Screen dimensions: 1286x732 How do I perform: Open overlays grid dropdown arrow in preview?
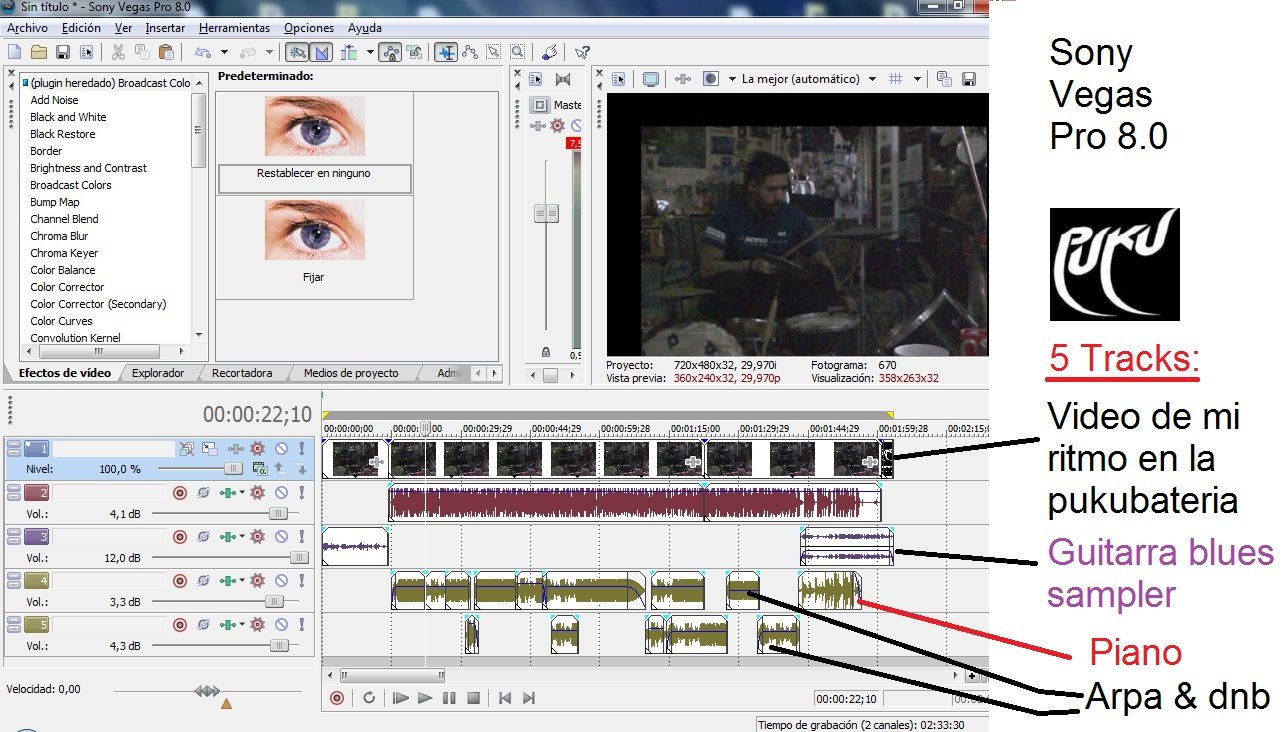tap(915, 79)
